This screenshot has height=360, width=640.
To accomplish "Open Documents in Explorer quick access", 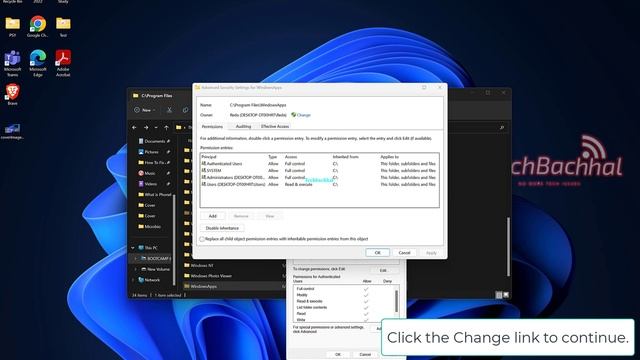I will click(x=154, y=141).
